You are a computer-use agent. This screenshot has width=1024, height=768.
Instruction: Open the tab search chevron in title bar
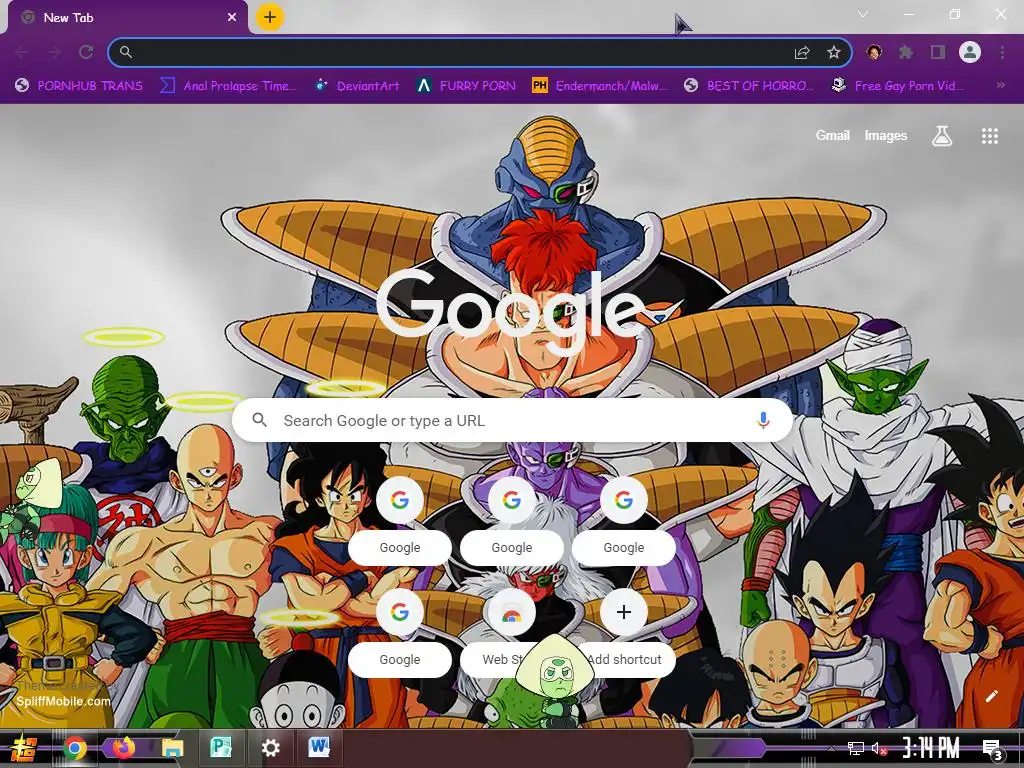click(863, 14)
